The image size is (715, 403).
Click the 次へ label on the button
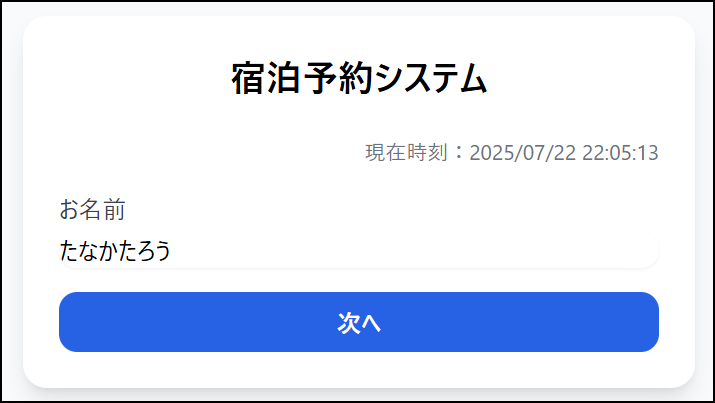pyautogui.click(x=359, y=323)
